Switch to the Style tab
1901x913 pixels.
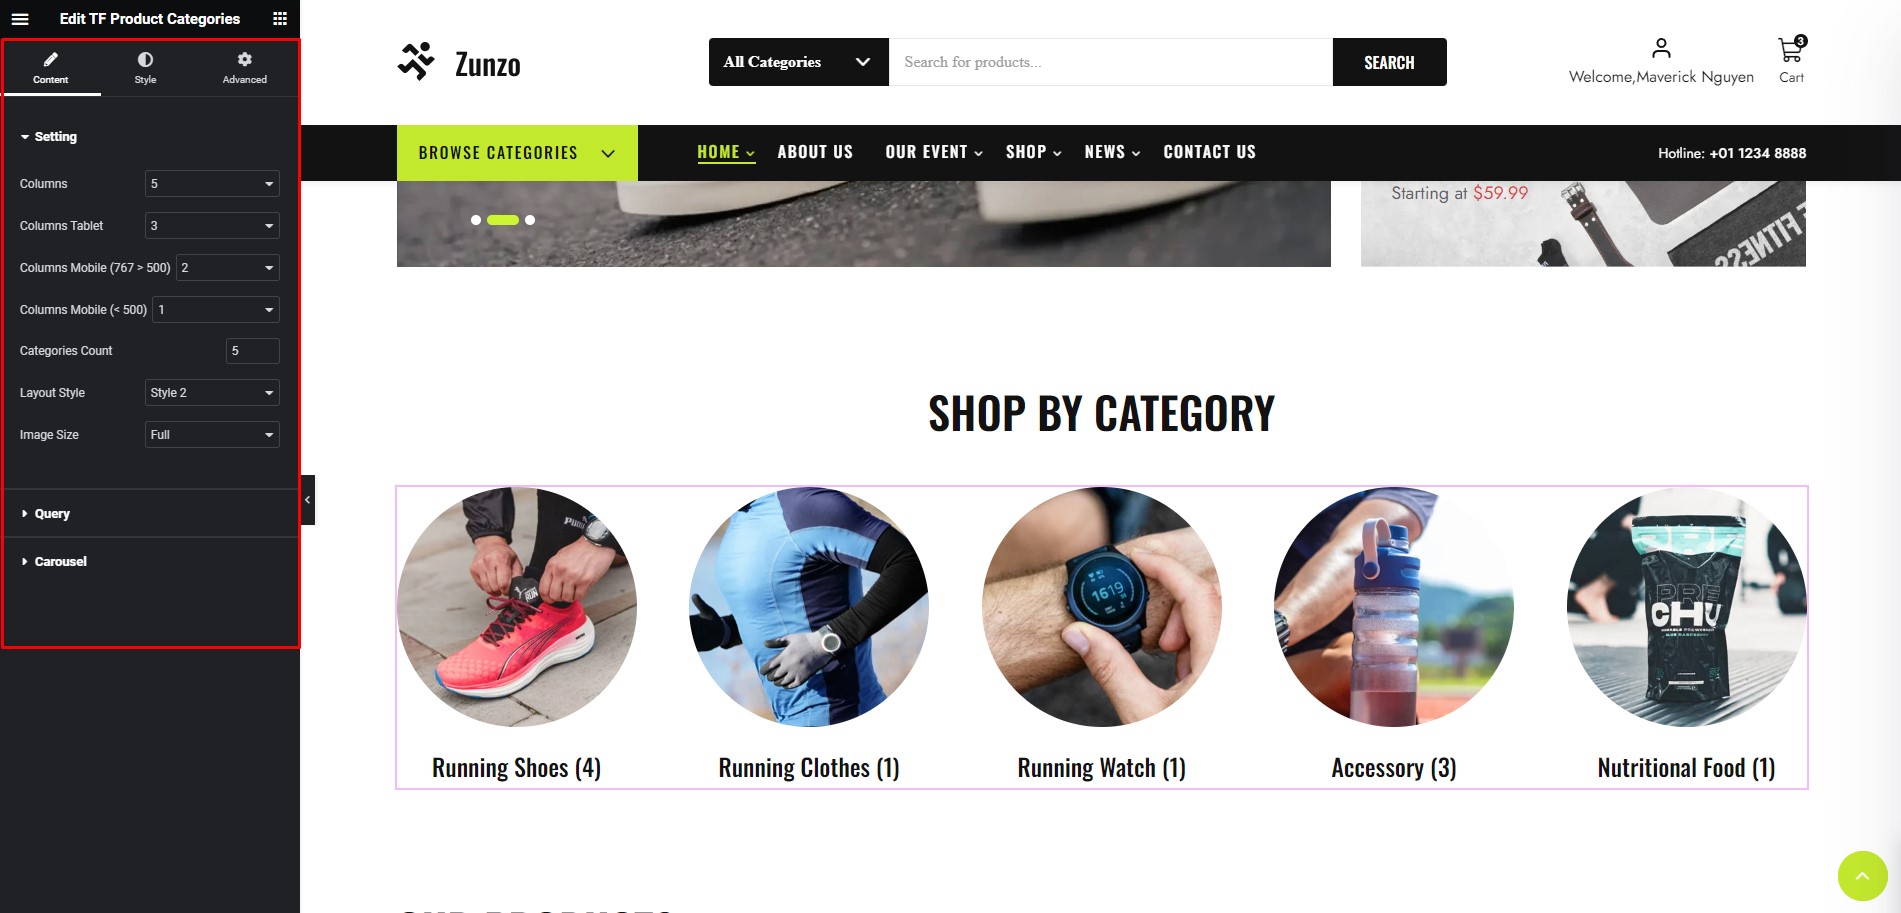click(146, 68)
